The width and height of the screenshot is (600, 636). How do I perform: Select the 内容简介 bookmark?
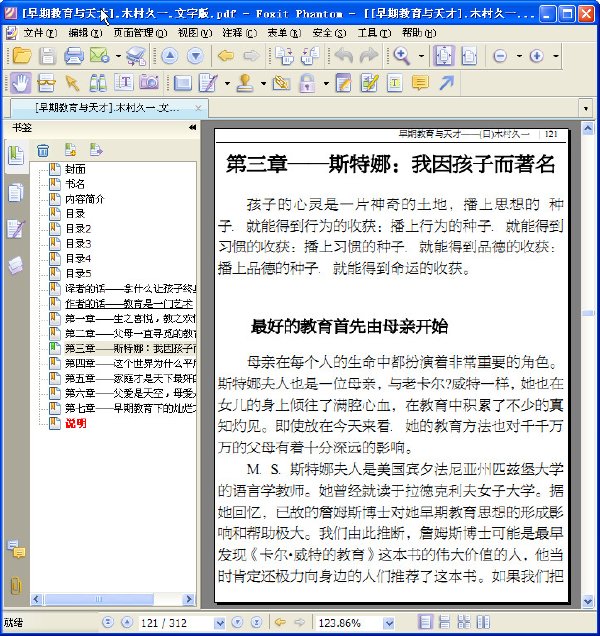click(x=85, y=199)
